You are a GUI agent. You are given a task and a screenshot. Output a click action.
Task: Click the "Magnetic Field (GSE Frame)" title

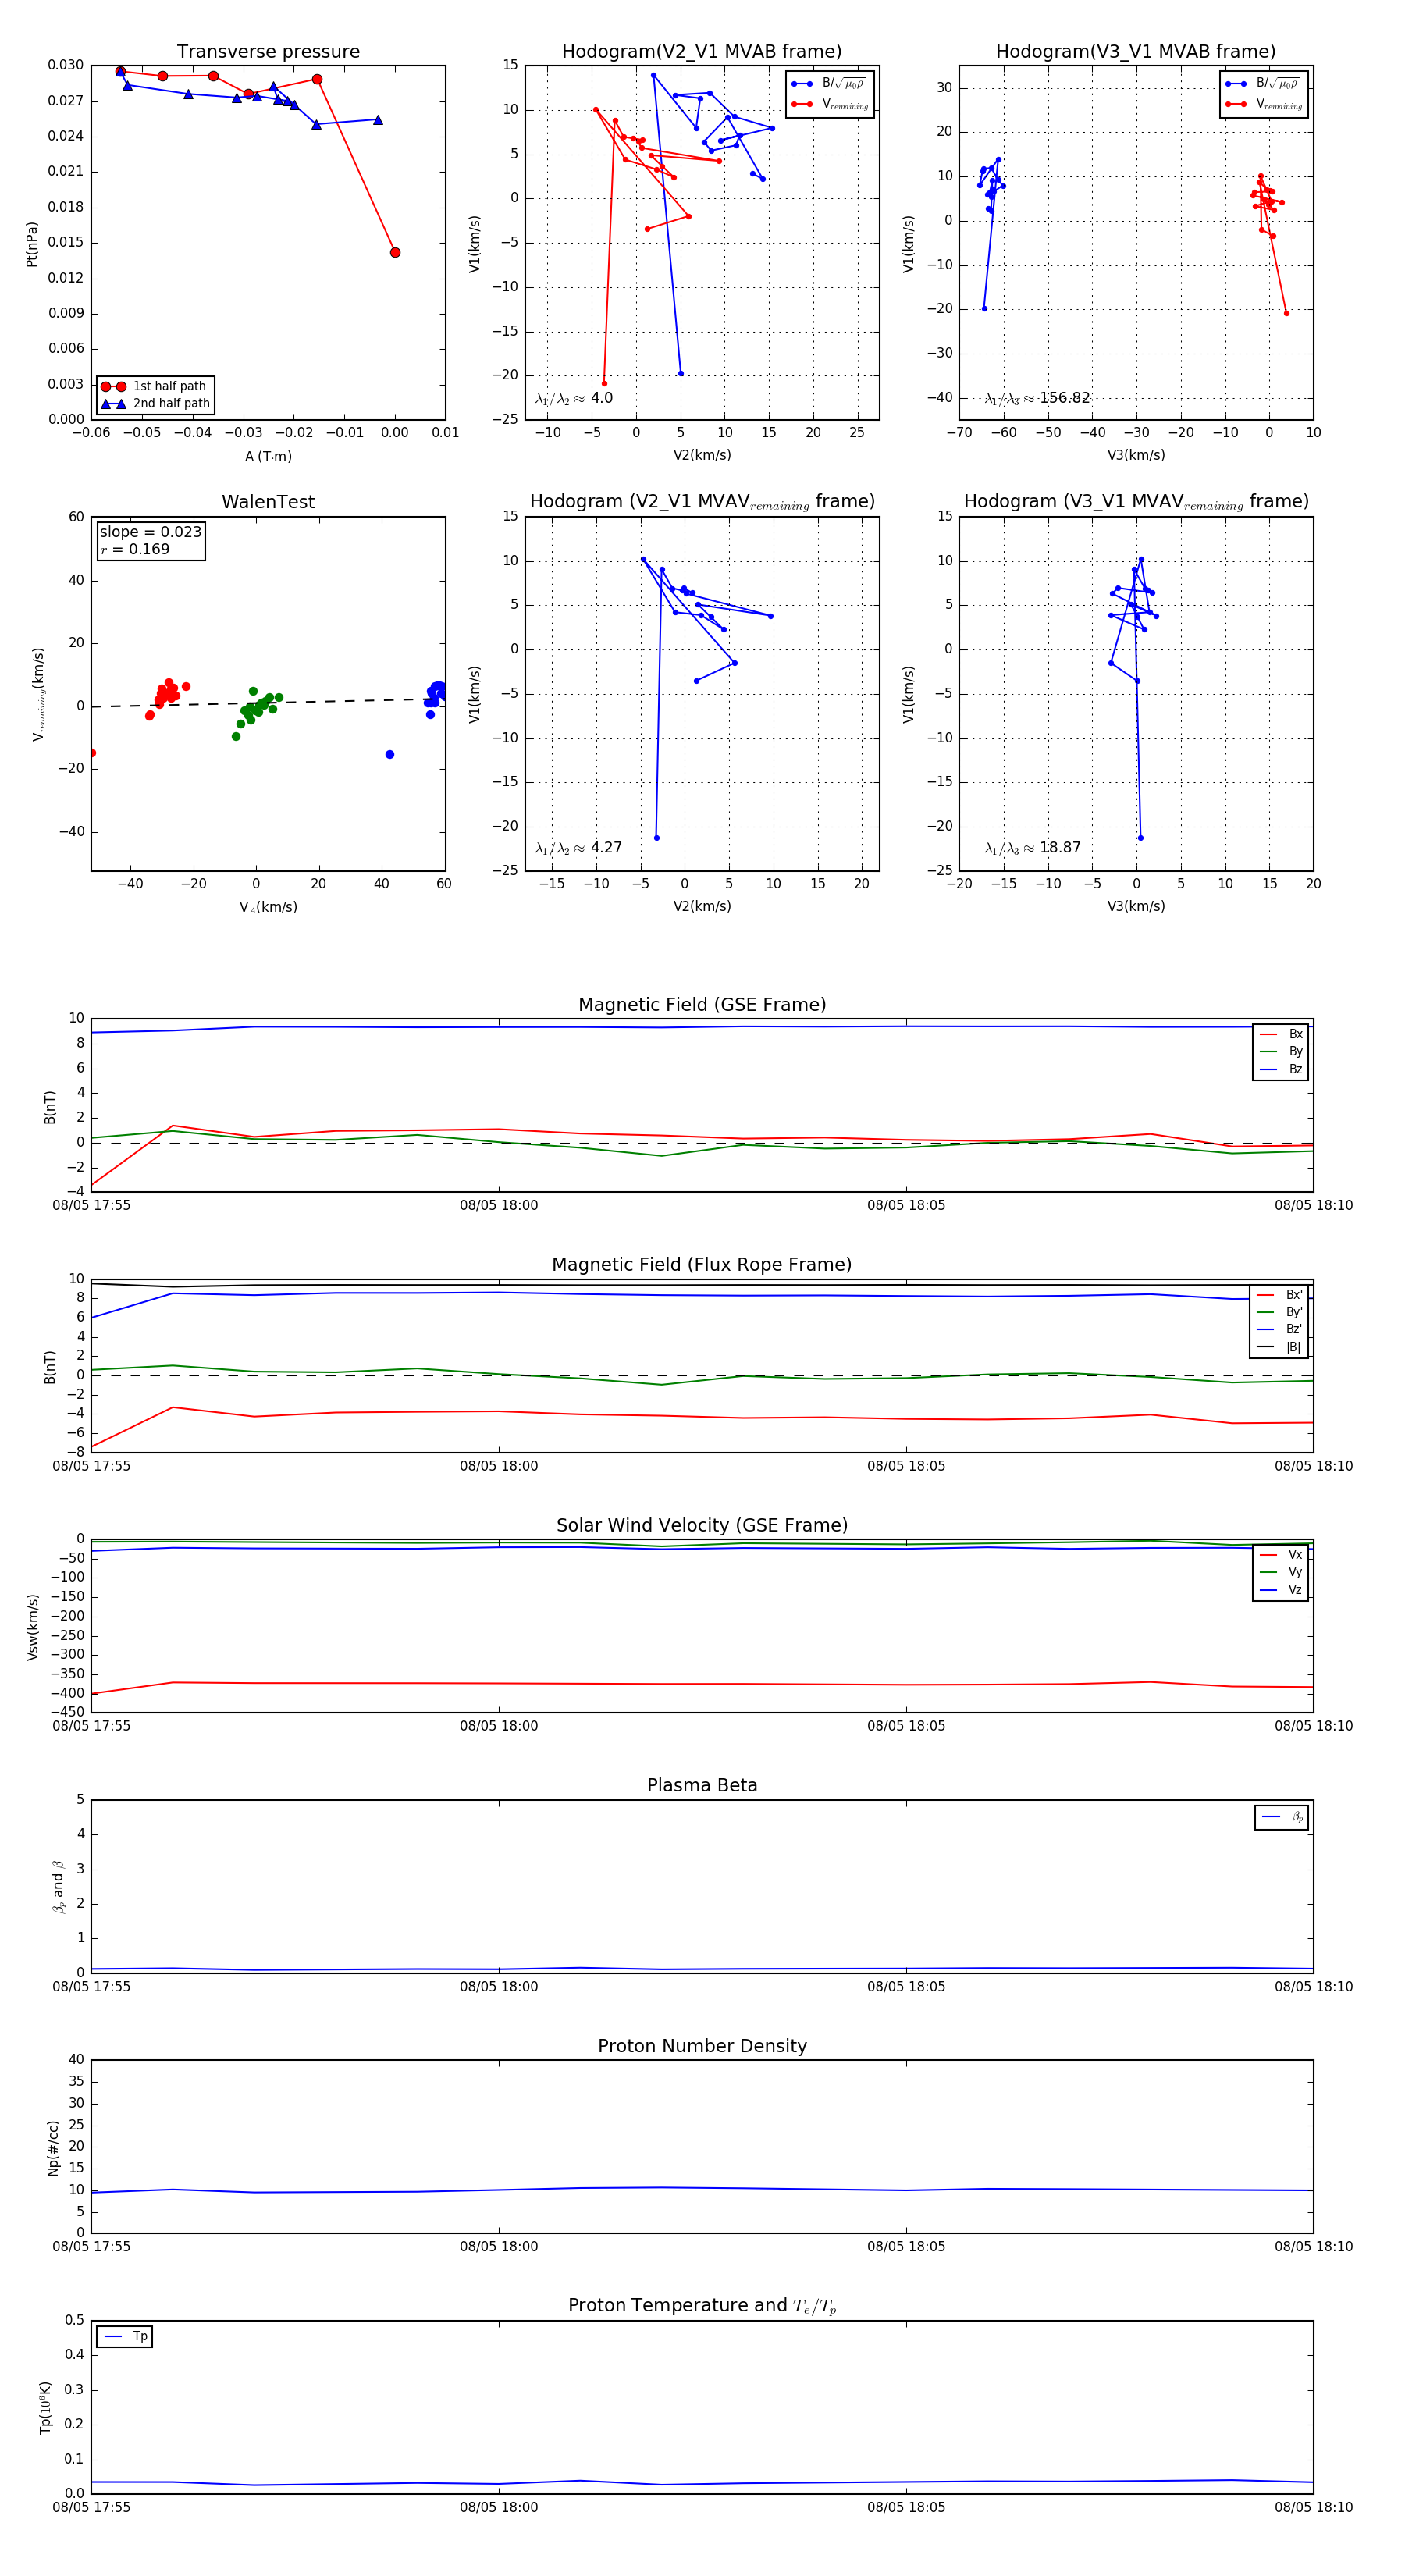pyautogui.click(x=702, y=1005)
